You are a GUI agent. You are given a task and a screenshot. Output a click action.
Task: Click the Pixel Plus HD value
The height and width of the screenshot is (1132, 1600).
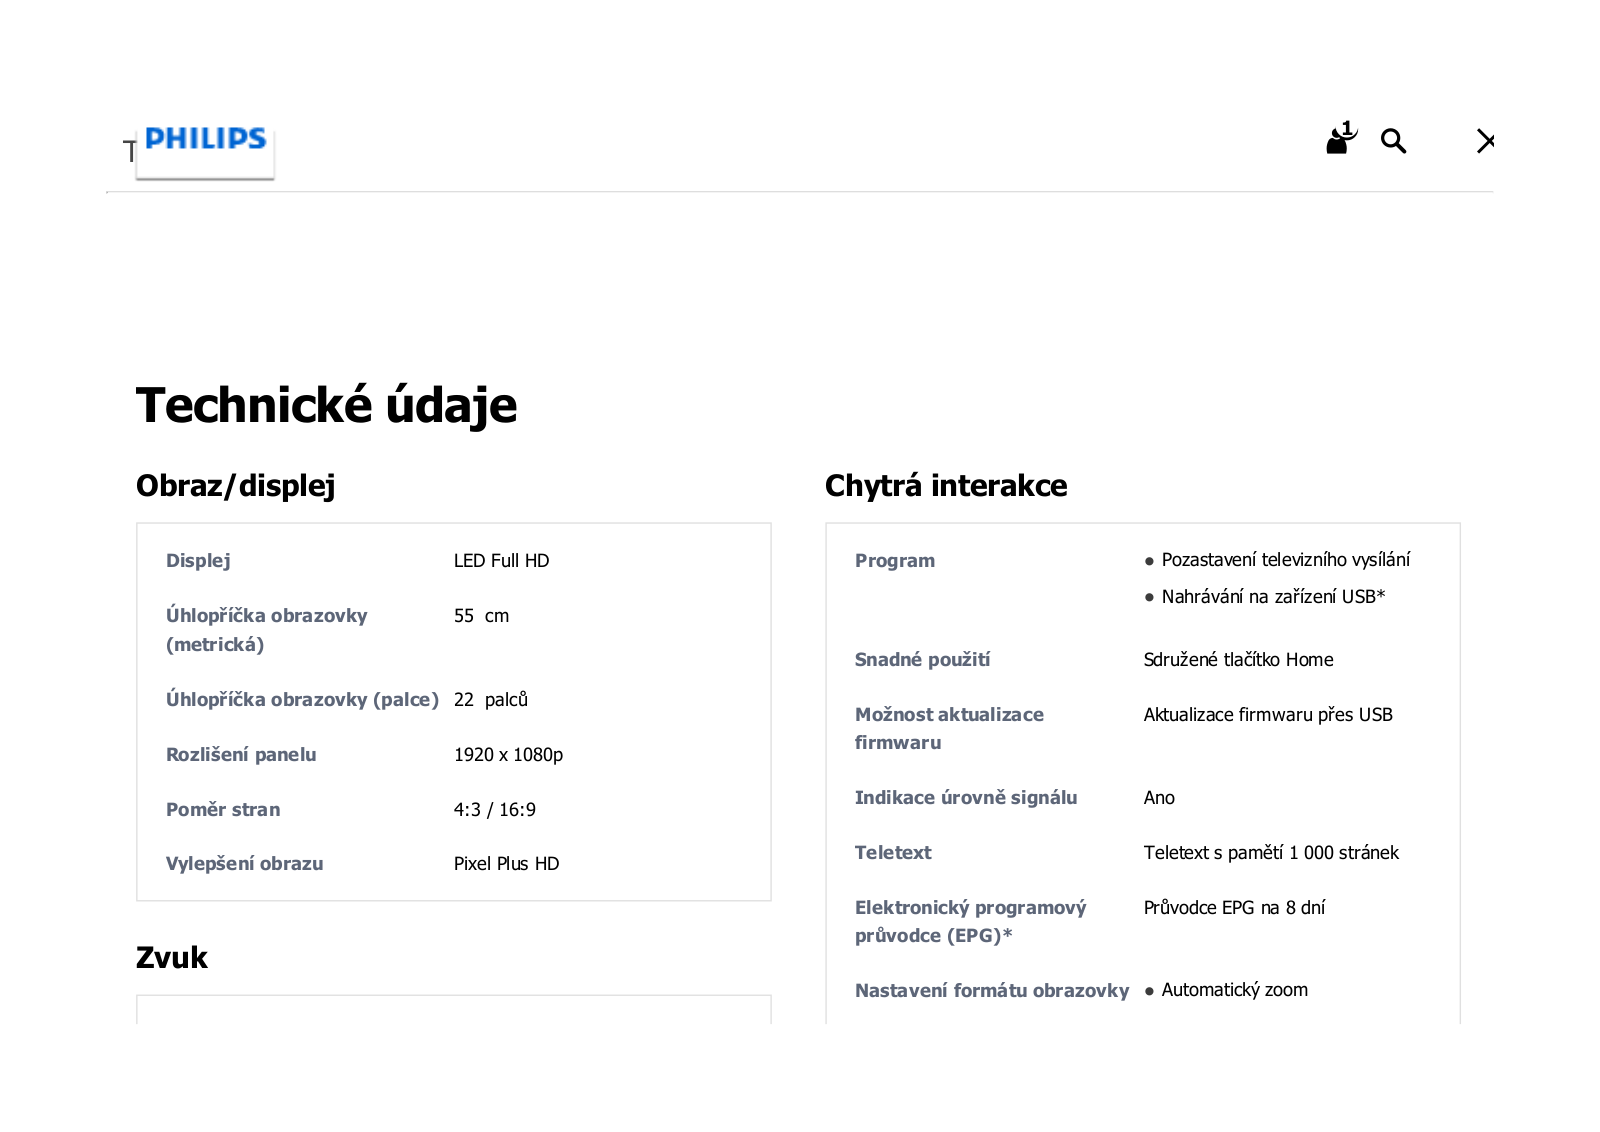pyautogui.click(x=506, y=864)
